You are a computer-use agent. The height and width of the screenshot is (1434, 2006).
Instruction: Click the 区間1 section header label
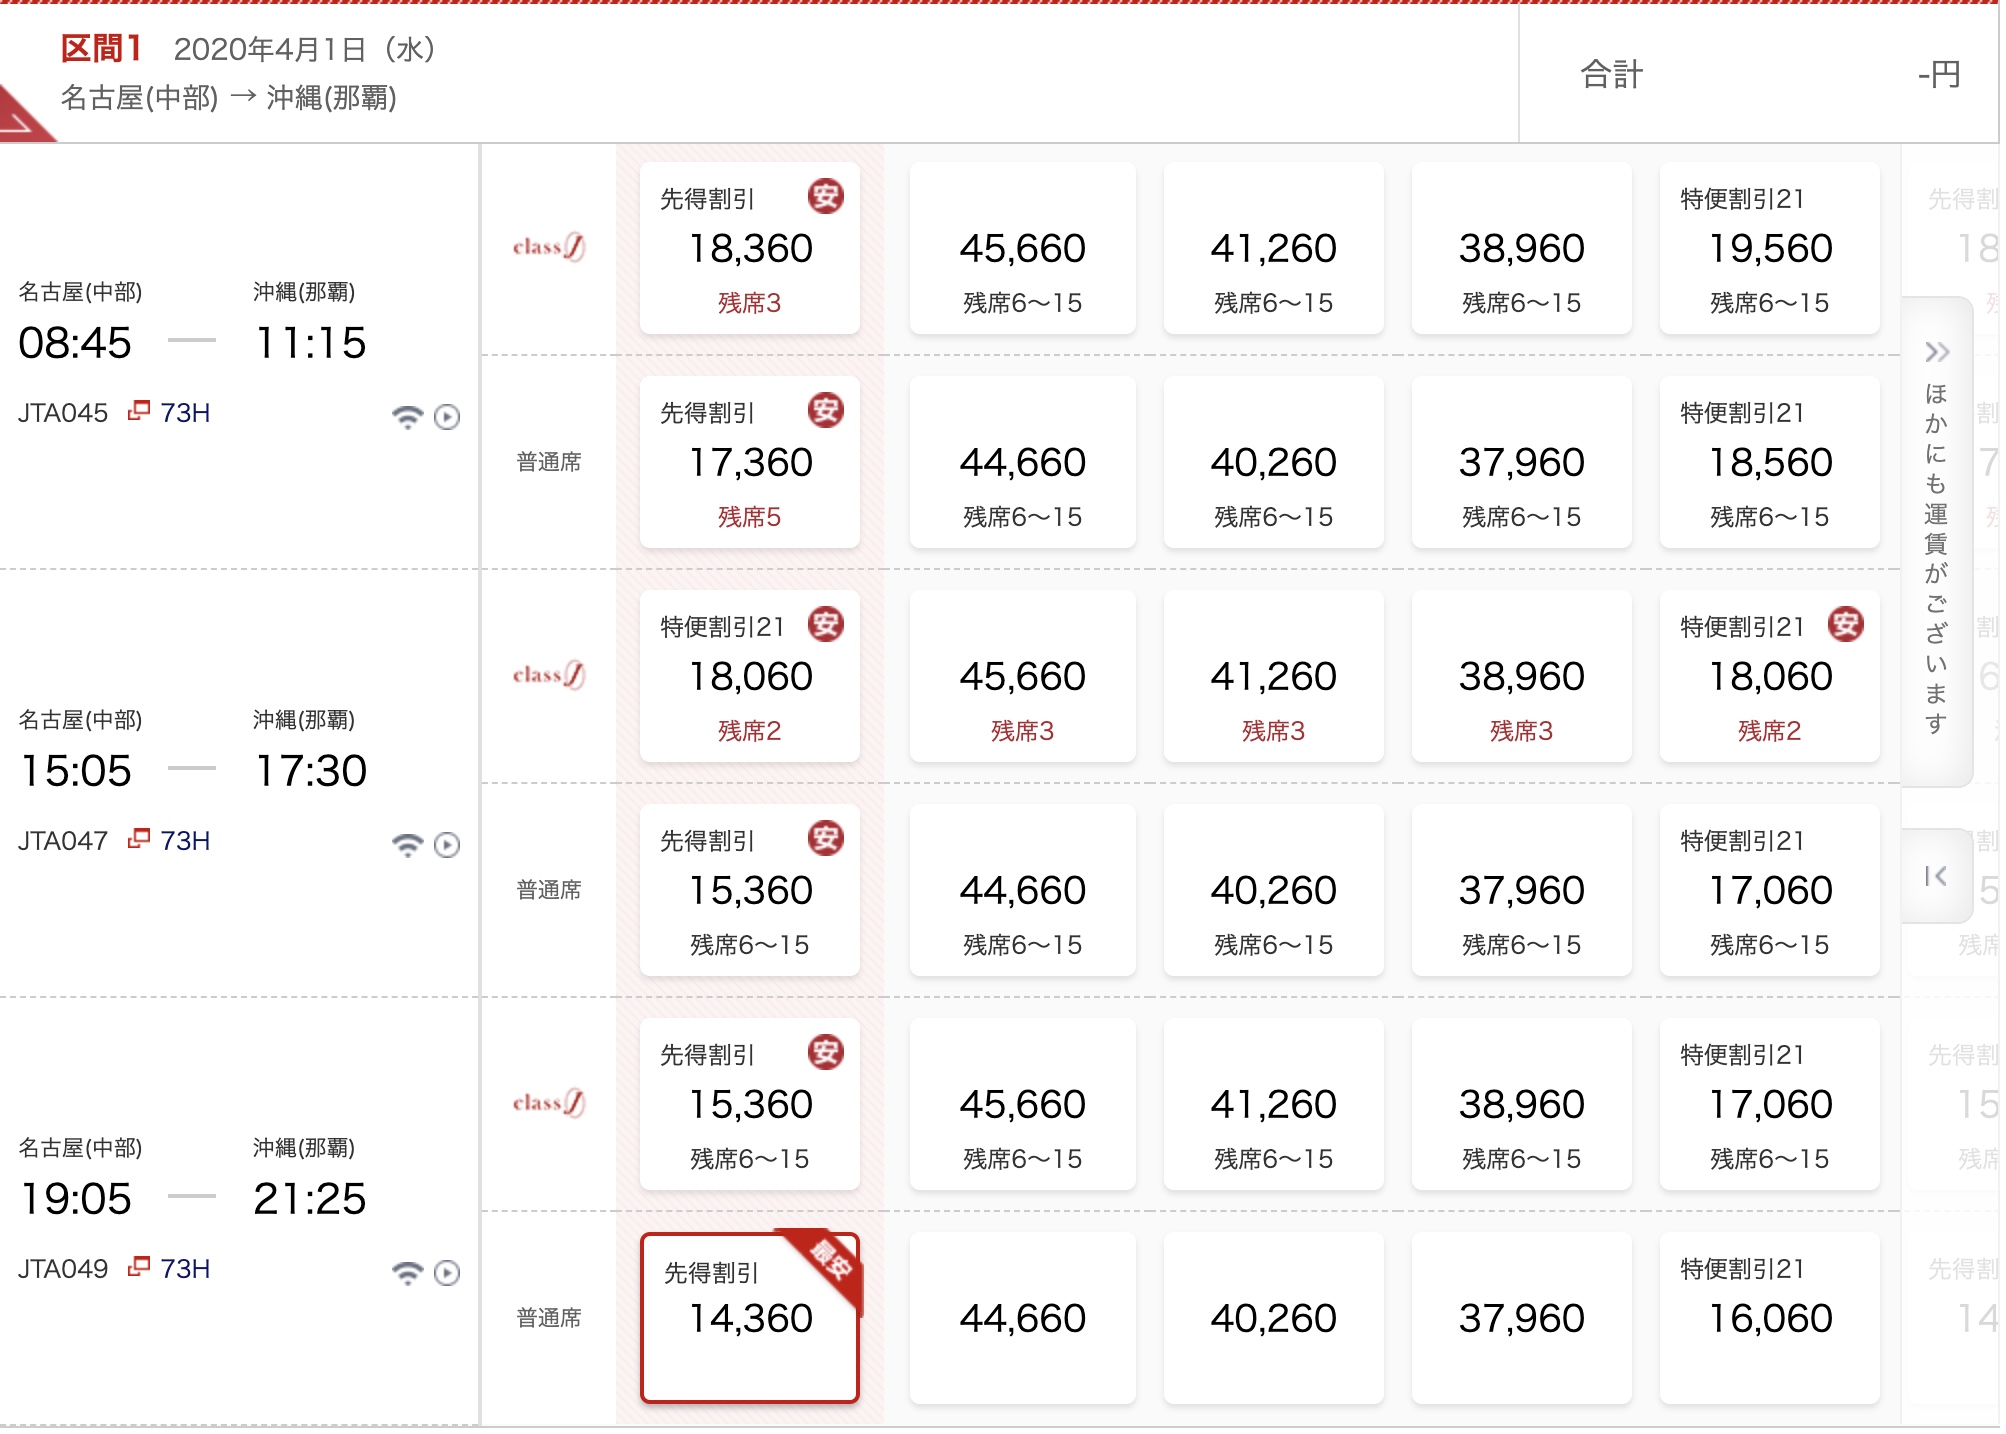[x=100, y=48]
